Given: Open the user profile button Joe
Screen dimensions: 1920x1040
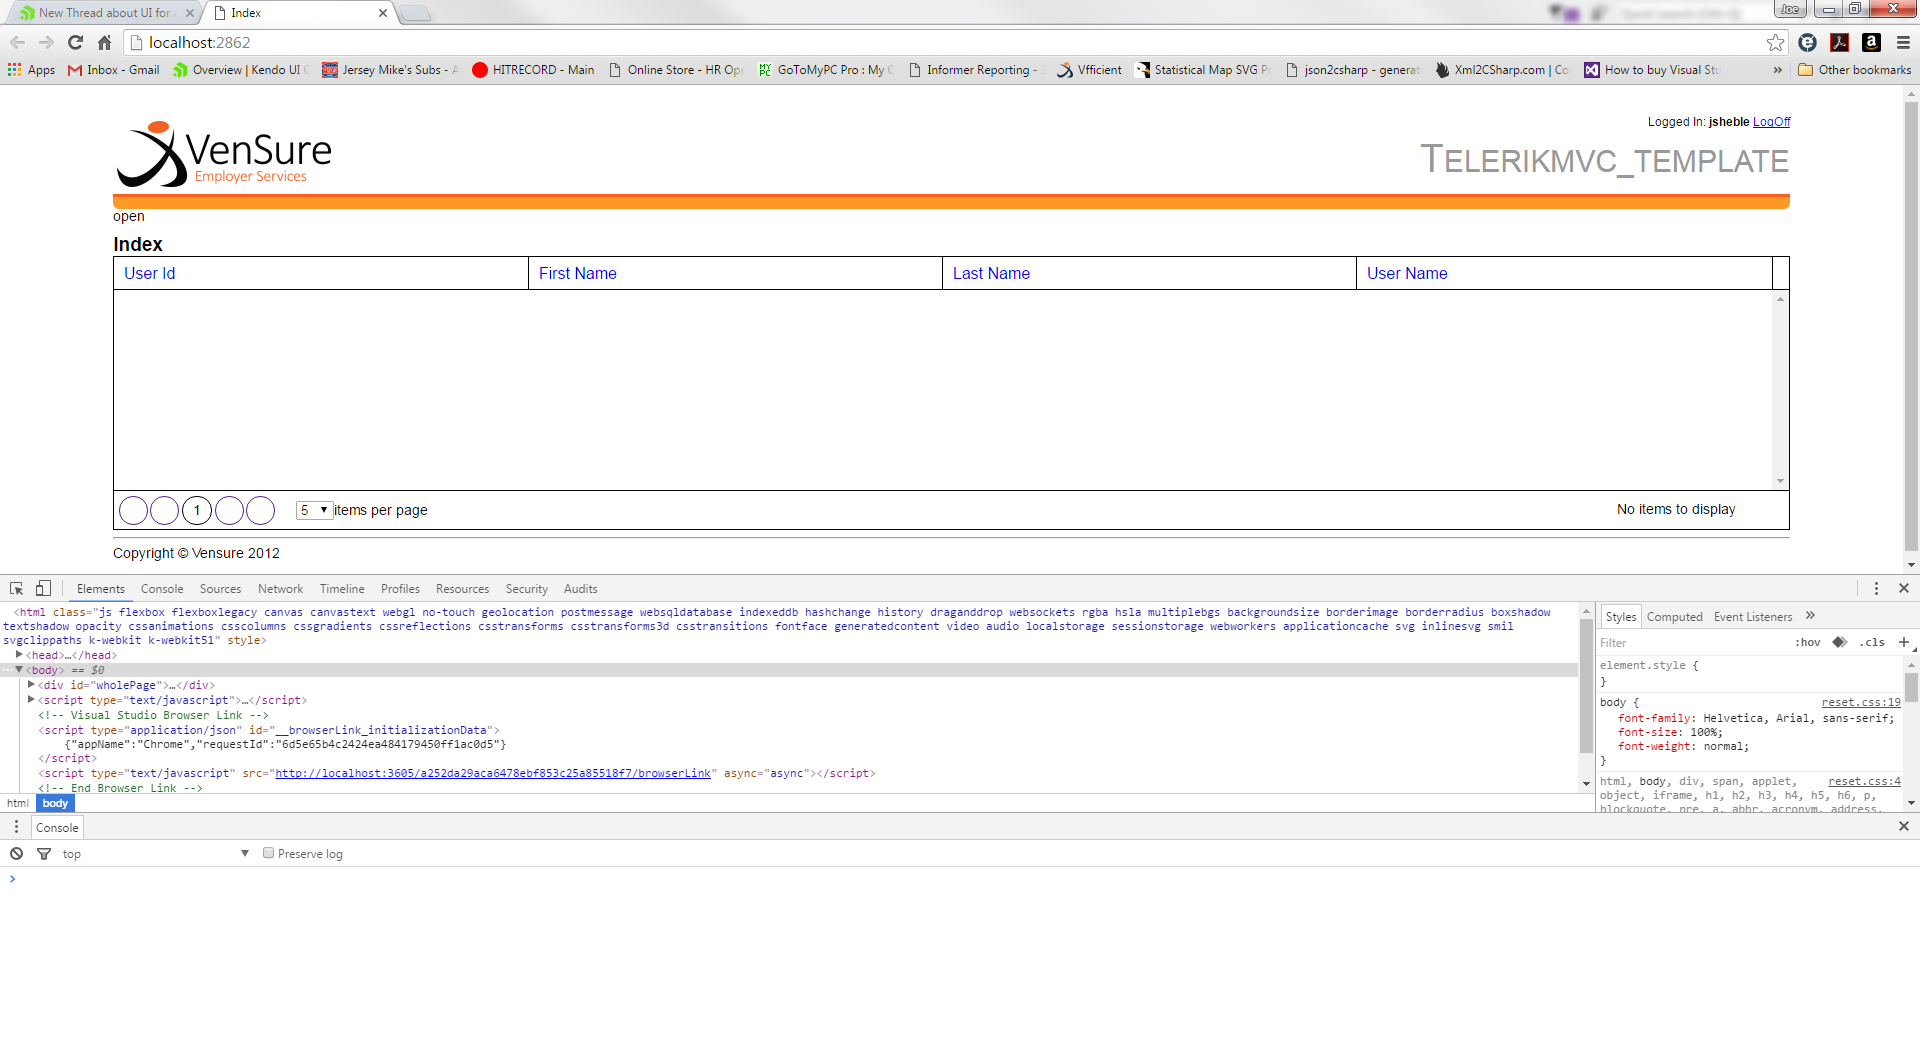Looking at the screenshot, I should pyautogui.click(x=1790, y=9).
